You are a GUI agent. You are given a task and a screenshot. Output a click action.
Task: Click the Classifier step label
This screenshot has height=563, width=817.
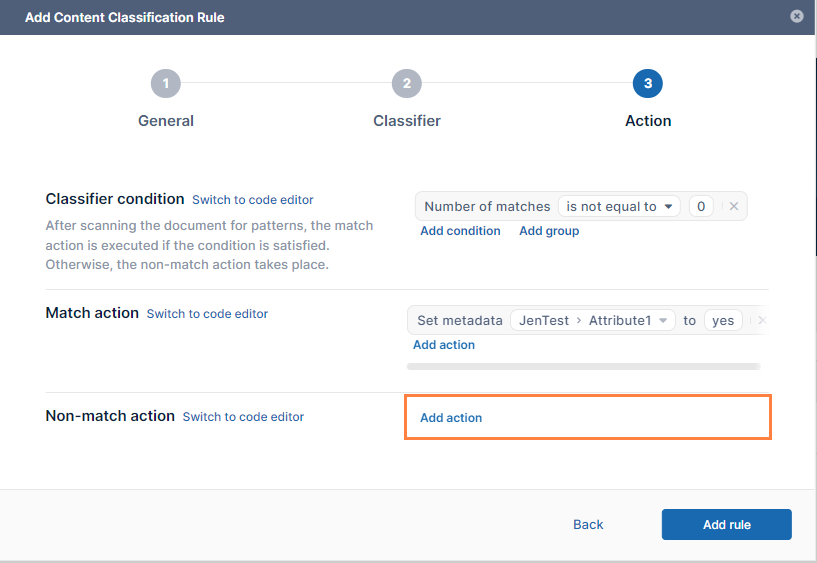[407, 121]
